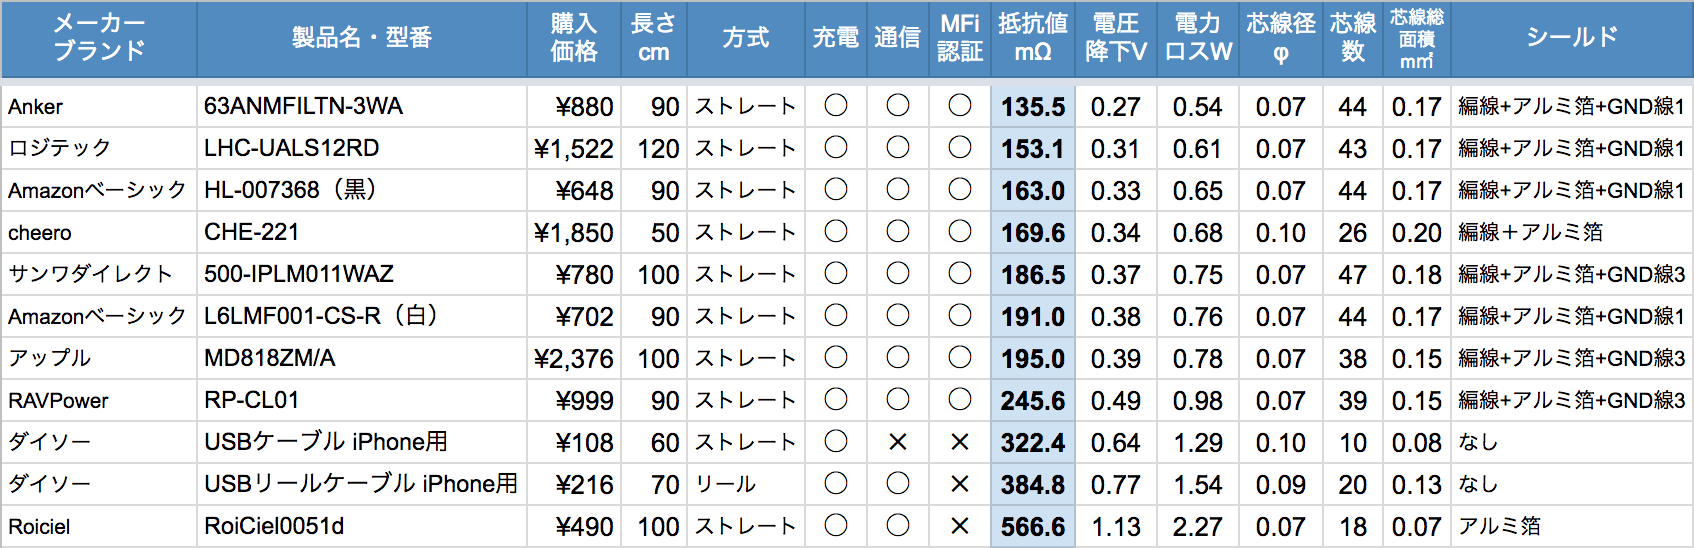The image size is (1694, 548).
Task: Click voltage drop value 0.27
Action: click(1116, 107)
